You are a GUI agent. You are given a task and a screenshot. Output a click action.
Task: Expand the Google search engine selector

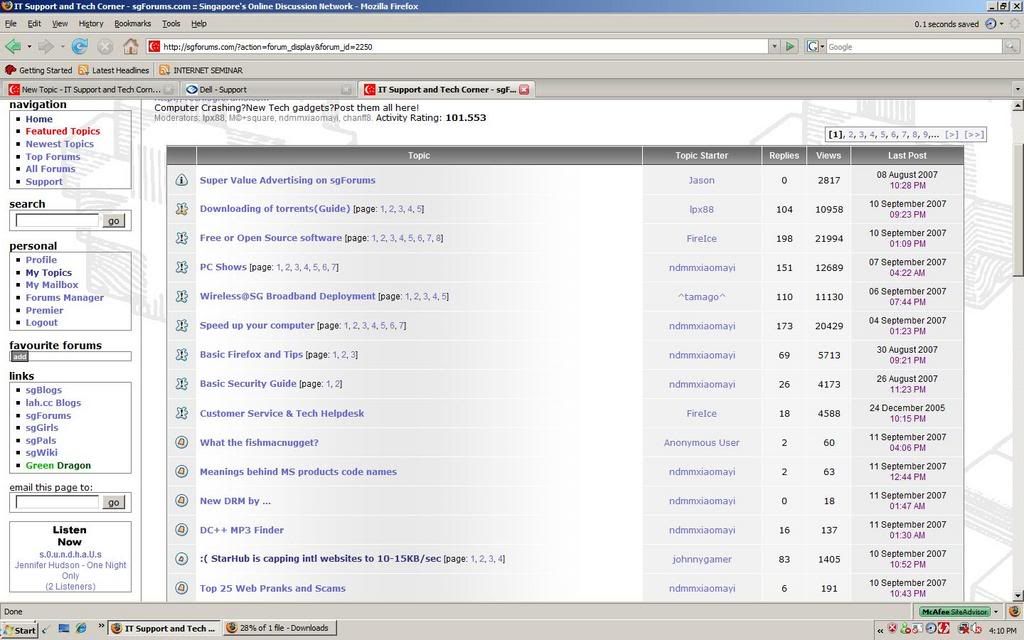point(815,46)
